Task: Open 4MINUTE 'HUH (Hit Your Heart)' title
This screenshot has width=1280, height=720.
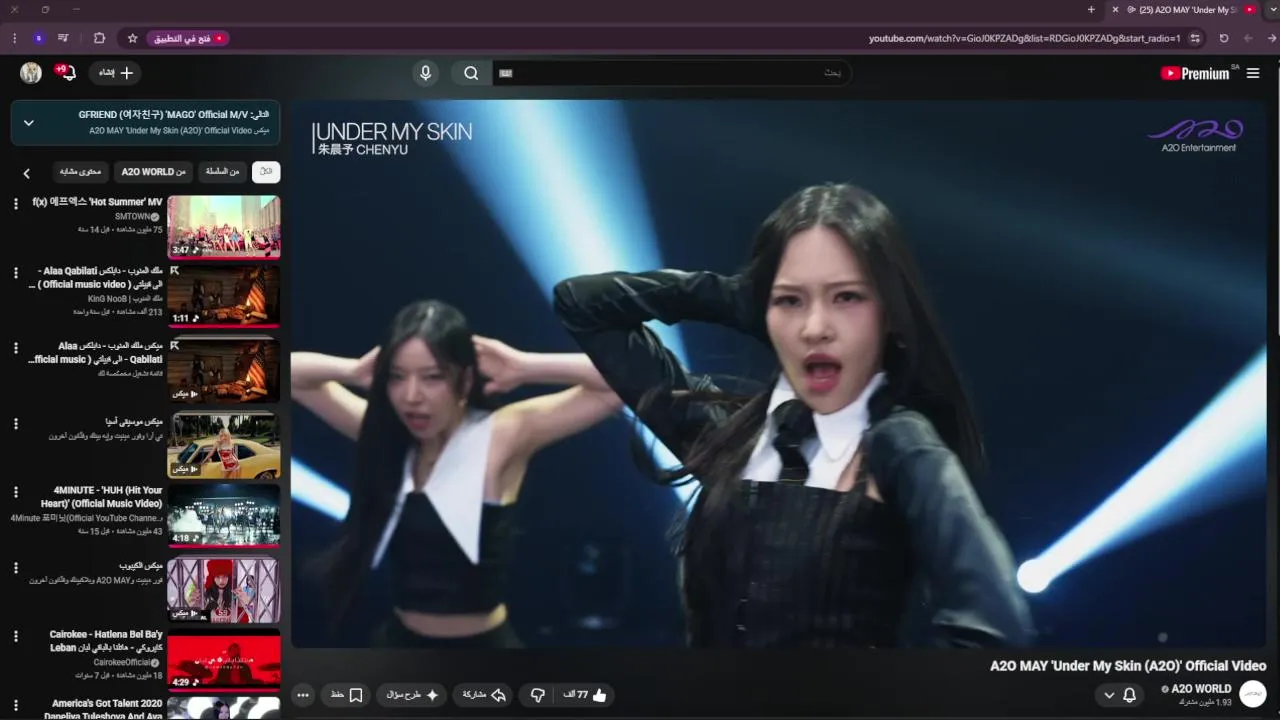Action: [101, 497]
